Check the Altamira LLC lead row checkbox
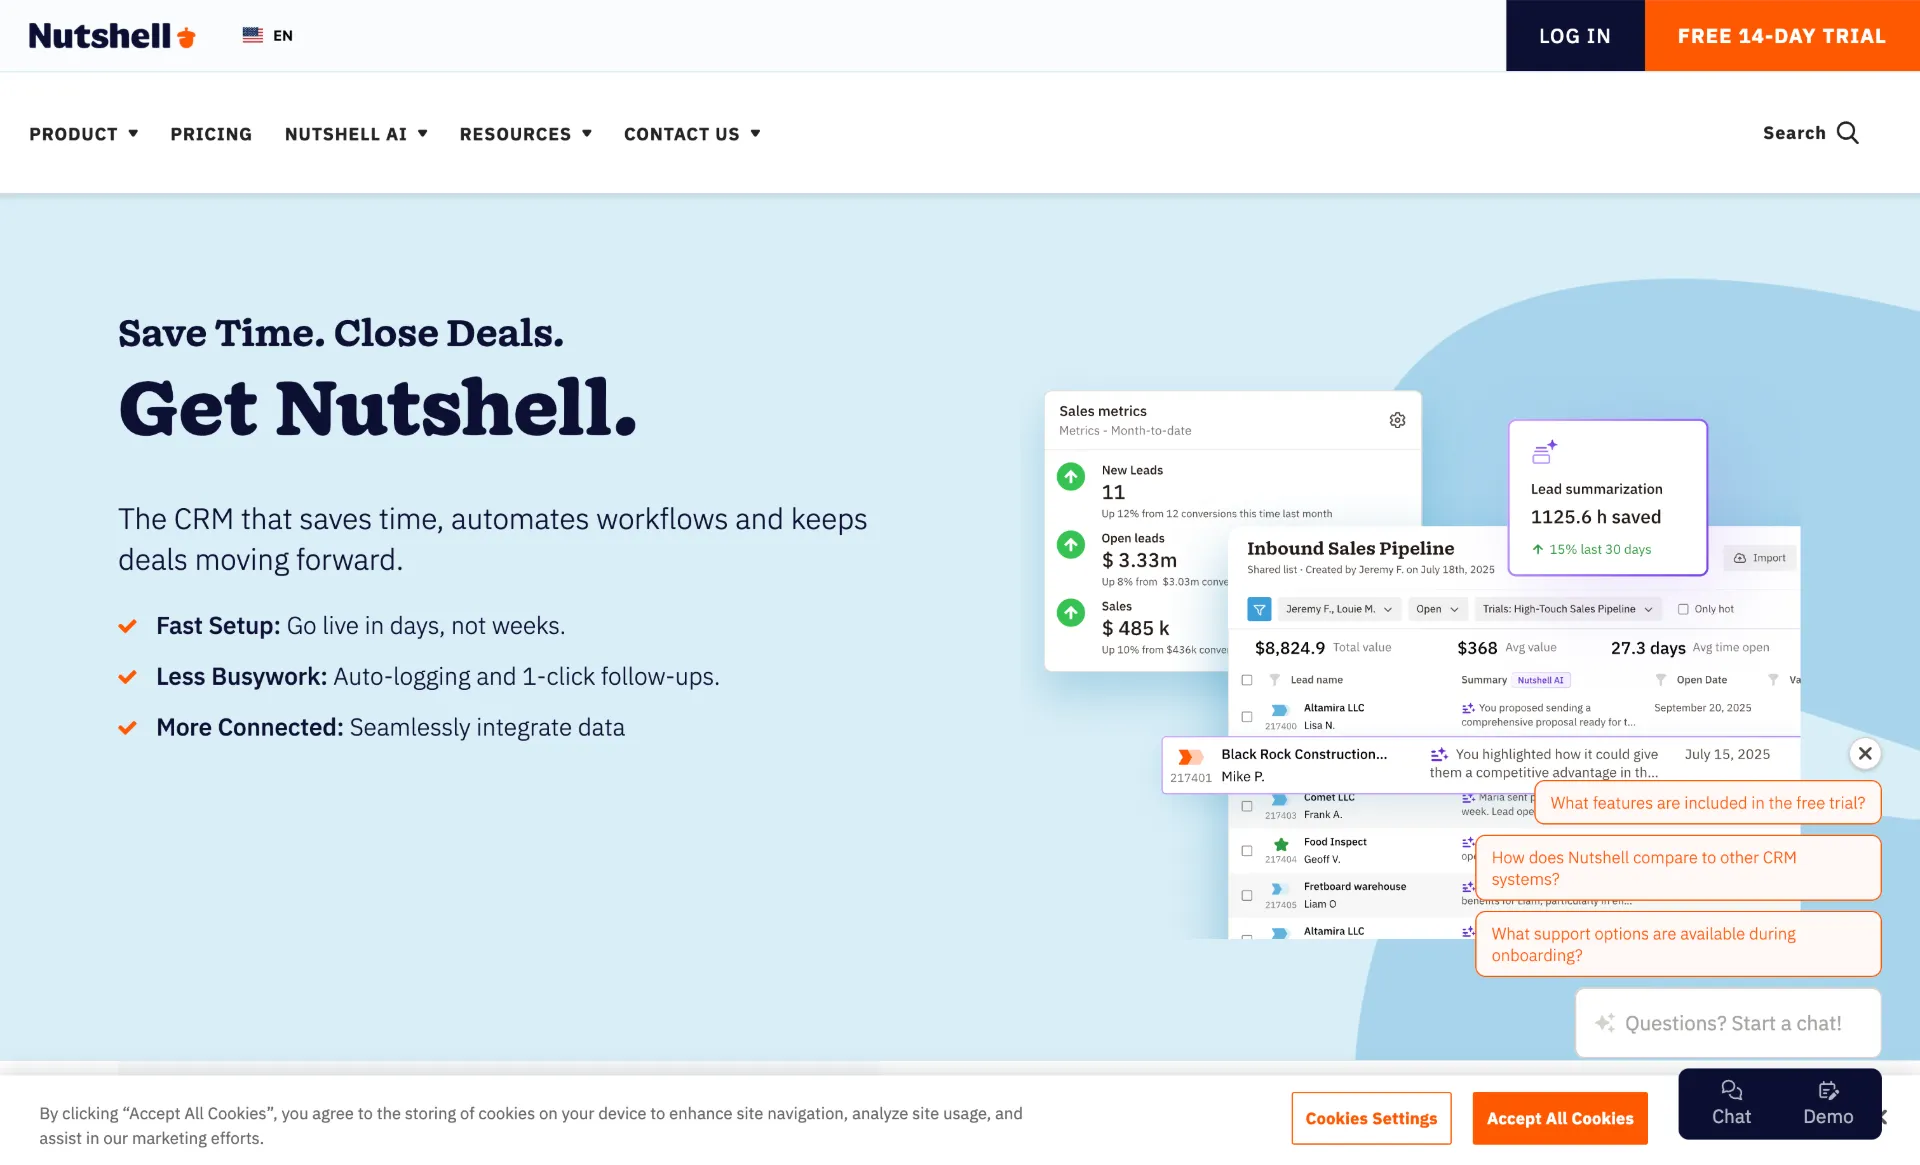Viewport: 1920px width, 1165px height. point(1246,716)
